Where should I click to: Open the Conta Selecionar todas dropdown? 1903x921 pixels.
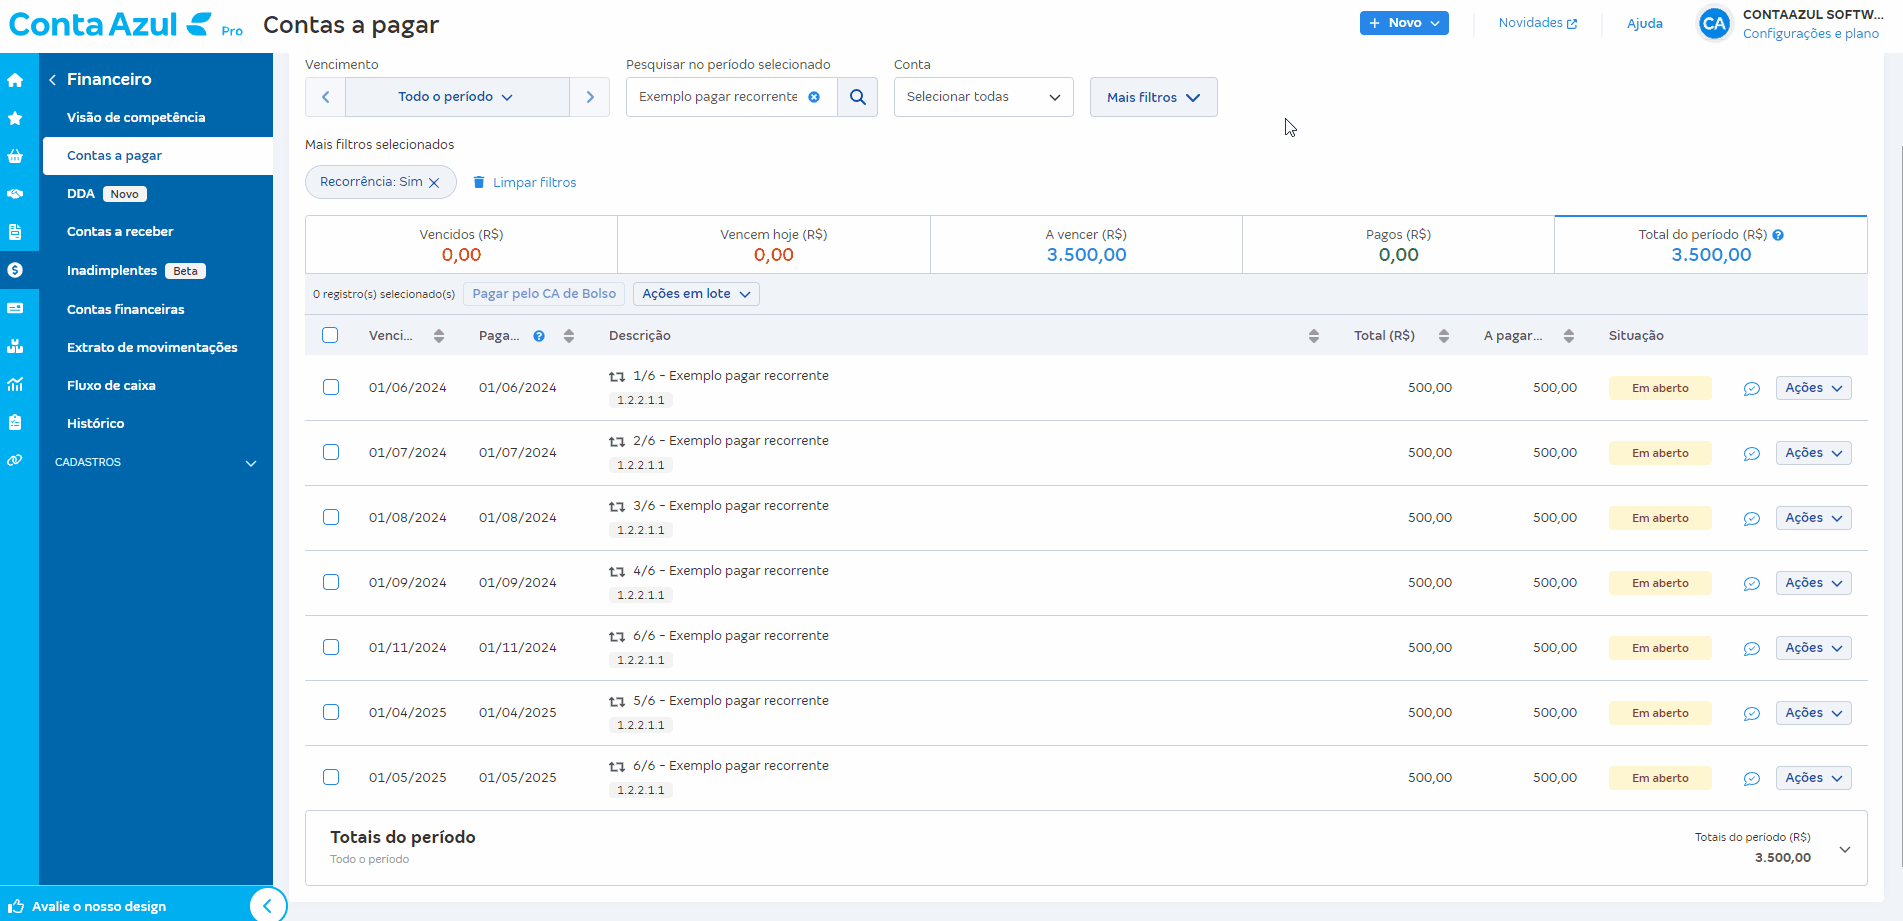(x=983, y=97)
